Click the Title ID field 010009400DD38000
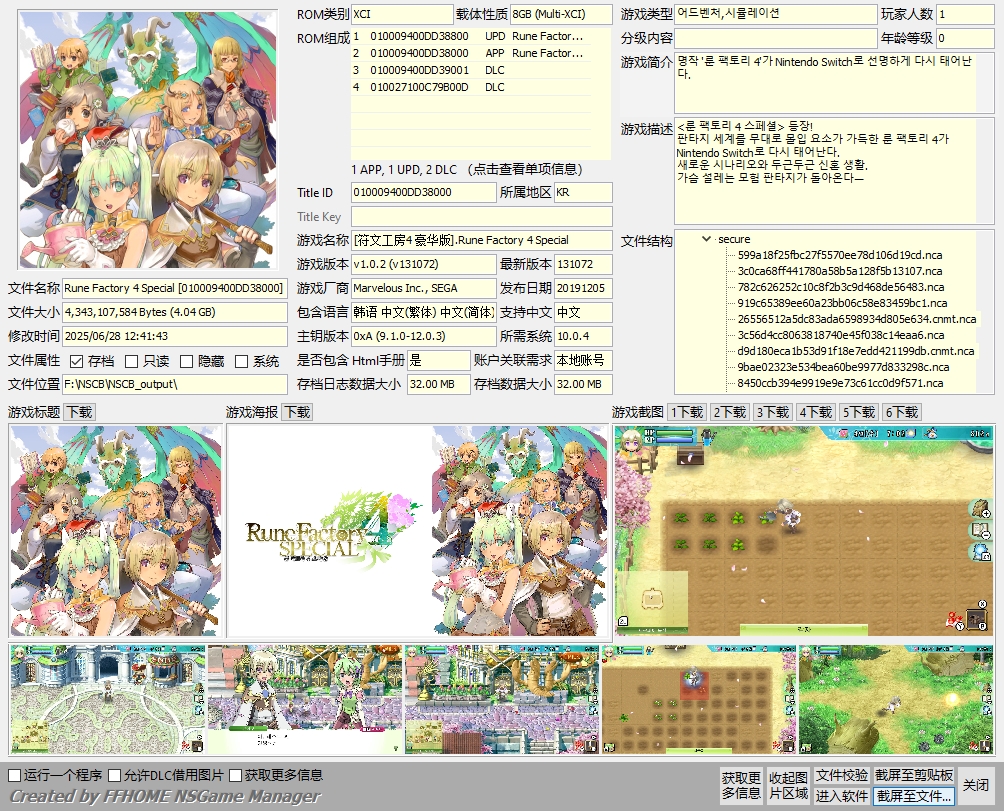1004x811 pixels. 423,192
